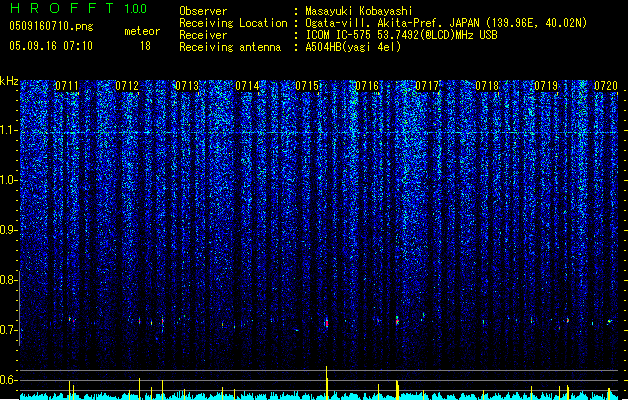The height and width of the screenshot is (400, 629).
Task: Click the HROFFT 1.0.0 title text
Action: point(78,8)
